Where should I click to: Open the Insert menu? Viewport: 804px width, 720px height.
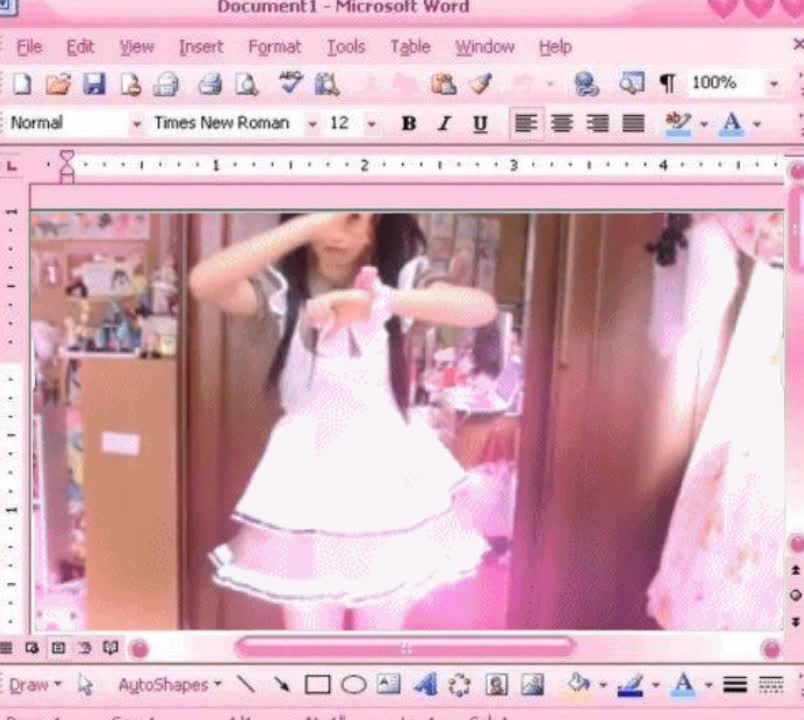click(x=201, y=47)
